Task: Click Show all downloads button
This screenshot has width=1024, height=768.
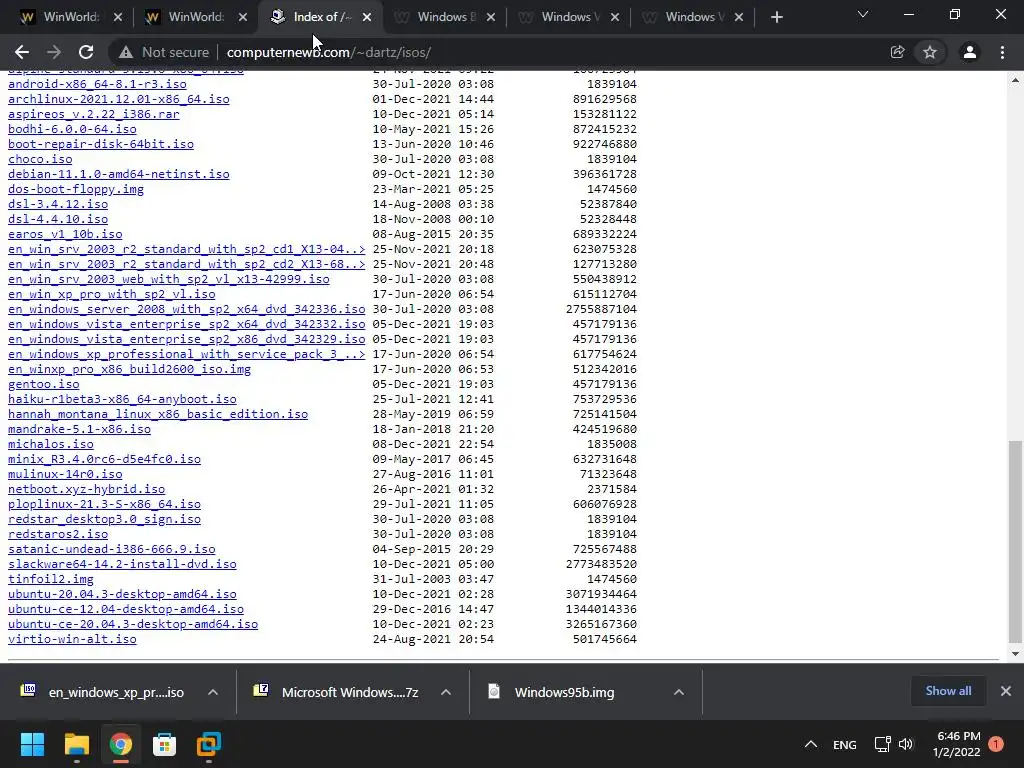Action: [x=948, y=691]
